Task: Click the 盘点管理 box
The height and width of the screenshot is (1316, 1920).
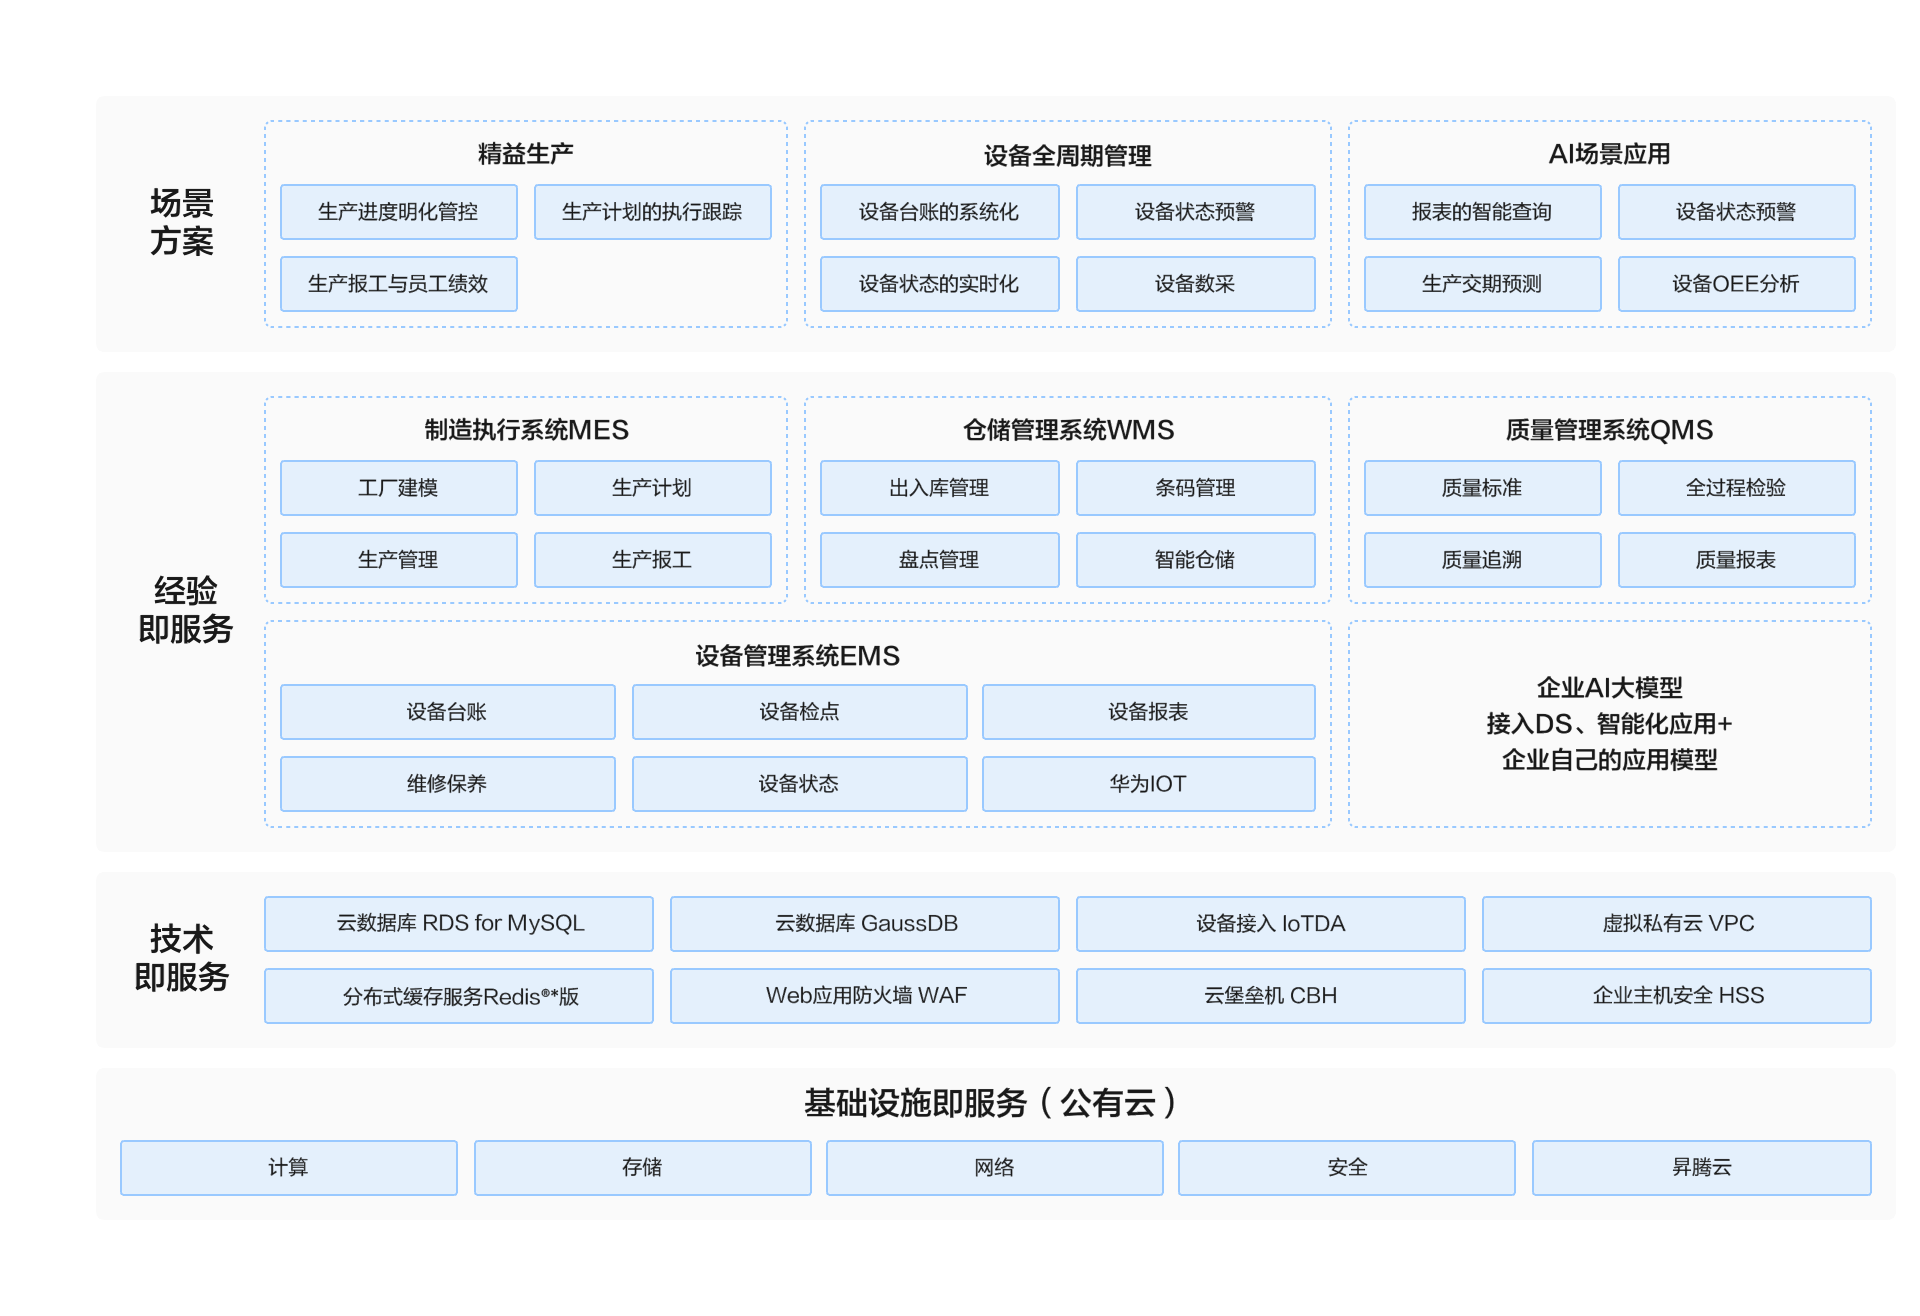Action: pyautogui.click(x=939, y=560)
